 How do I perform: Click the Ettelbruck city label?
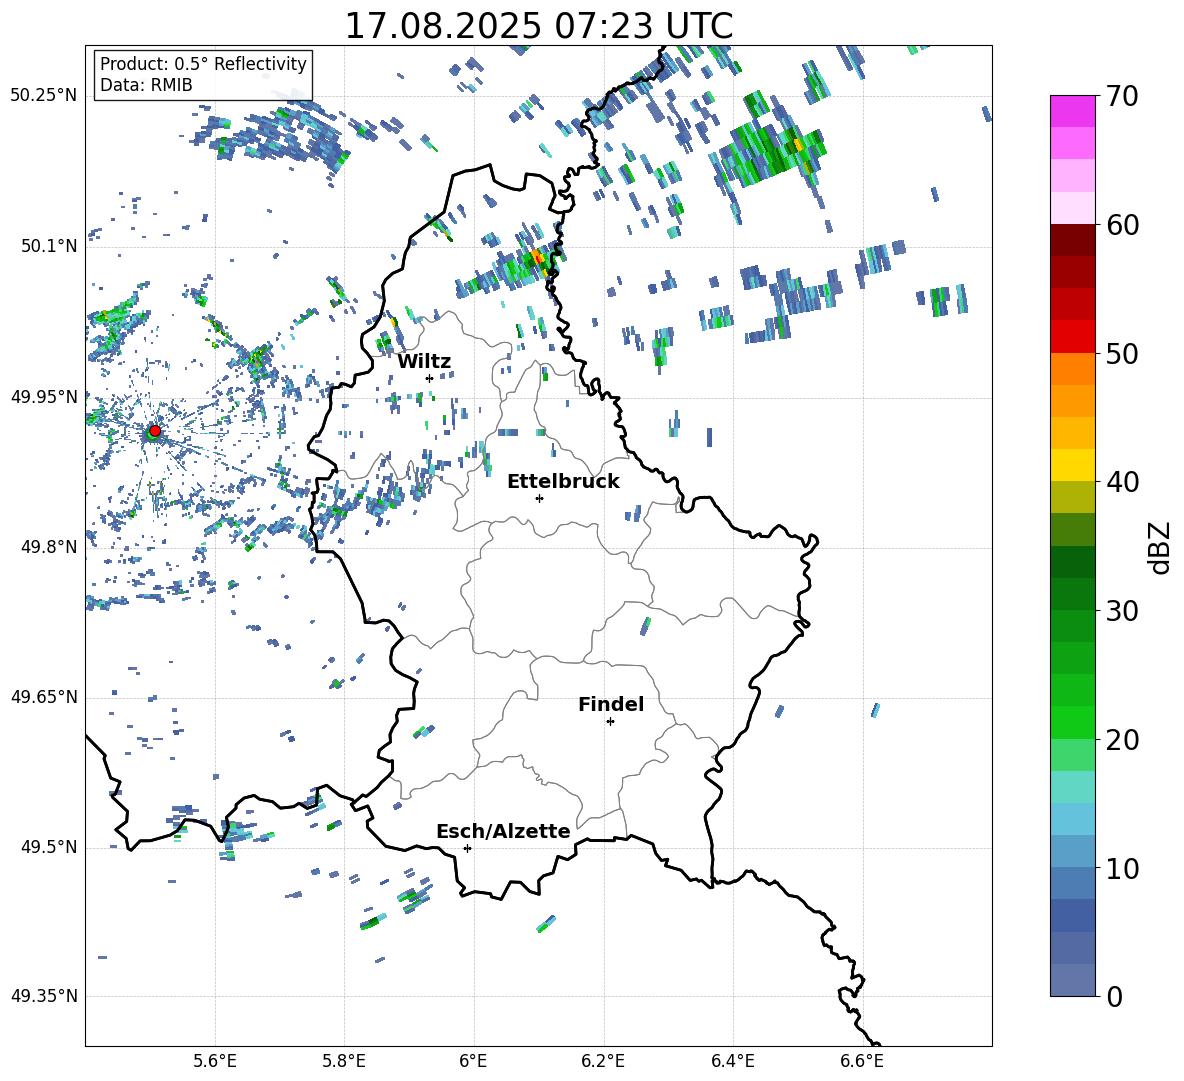tap(563, 482)
